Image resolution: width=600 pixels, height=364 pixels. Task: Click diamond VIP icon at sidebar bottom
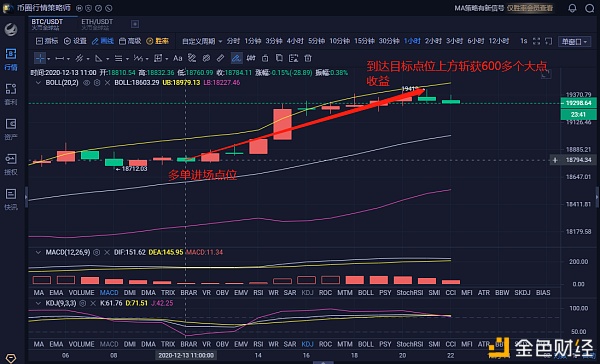coord(11,359)
